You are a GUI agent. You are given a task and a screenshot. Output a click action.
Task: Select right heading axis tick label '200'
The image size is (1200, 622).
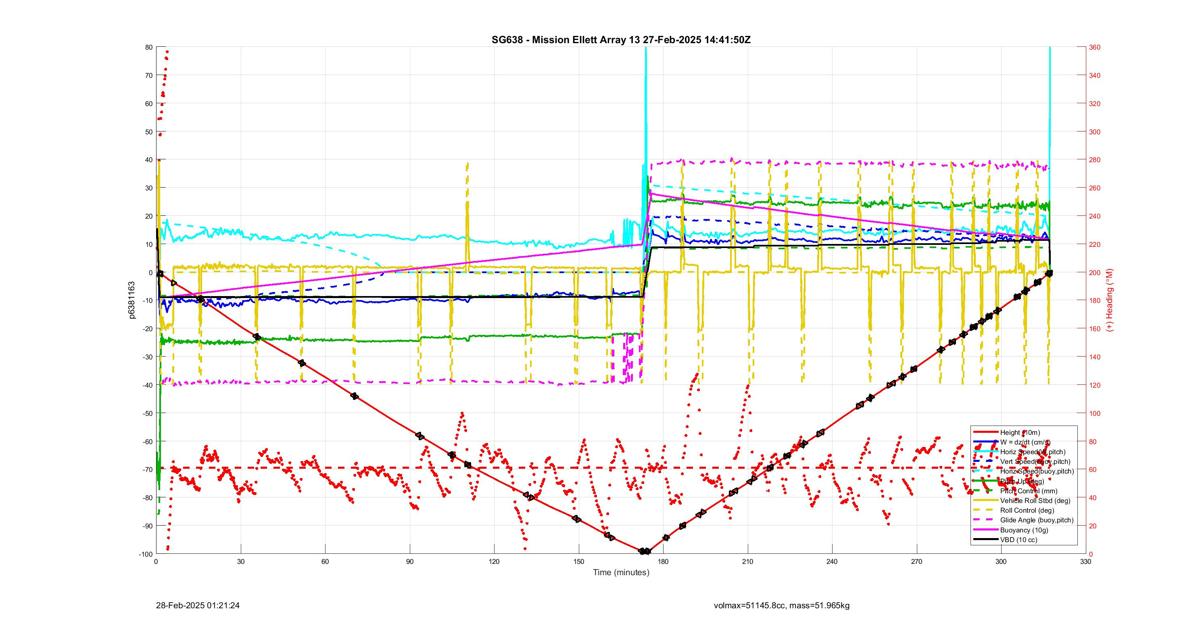(x=1095, y=273)
